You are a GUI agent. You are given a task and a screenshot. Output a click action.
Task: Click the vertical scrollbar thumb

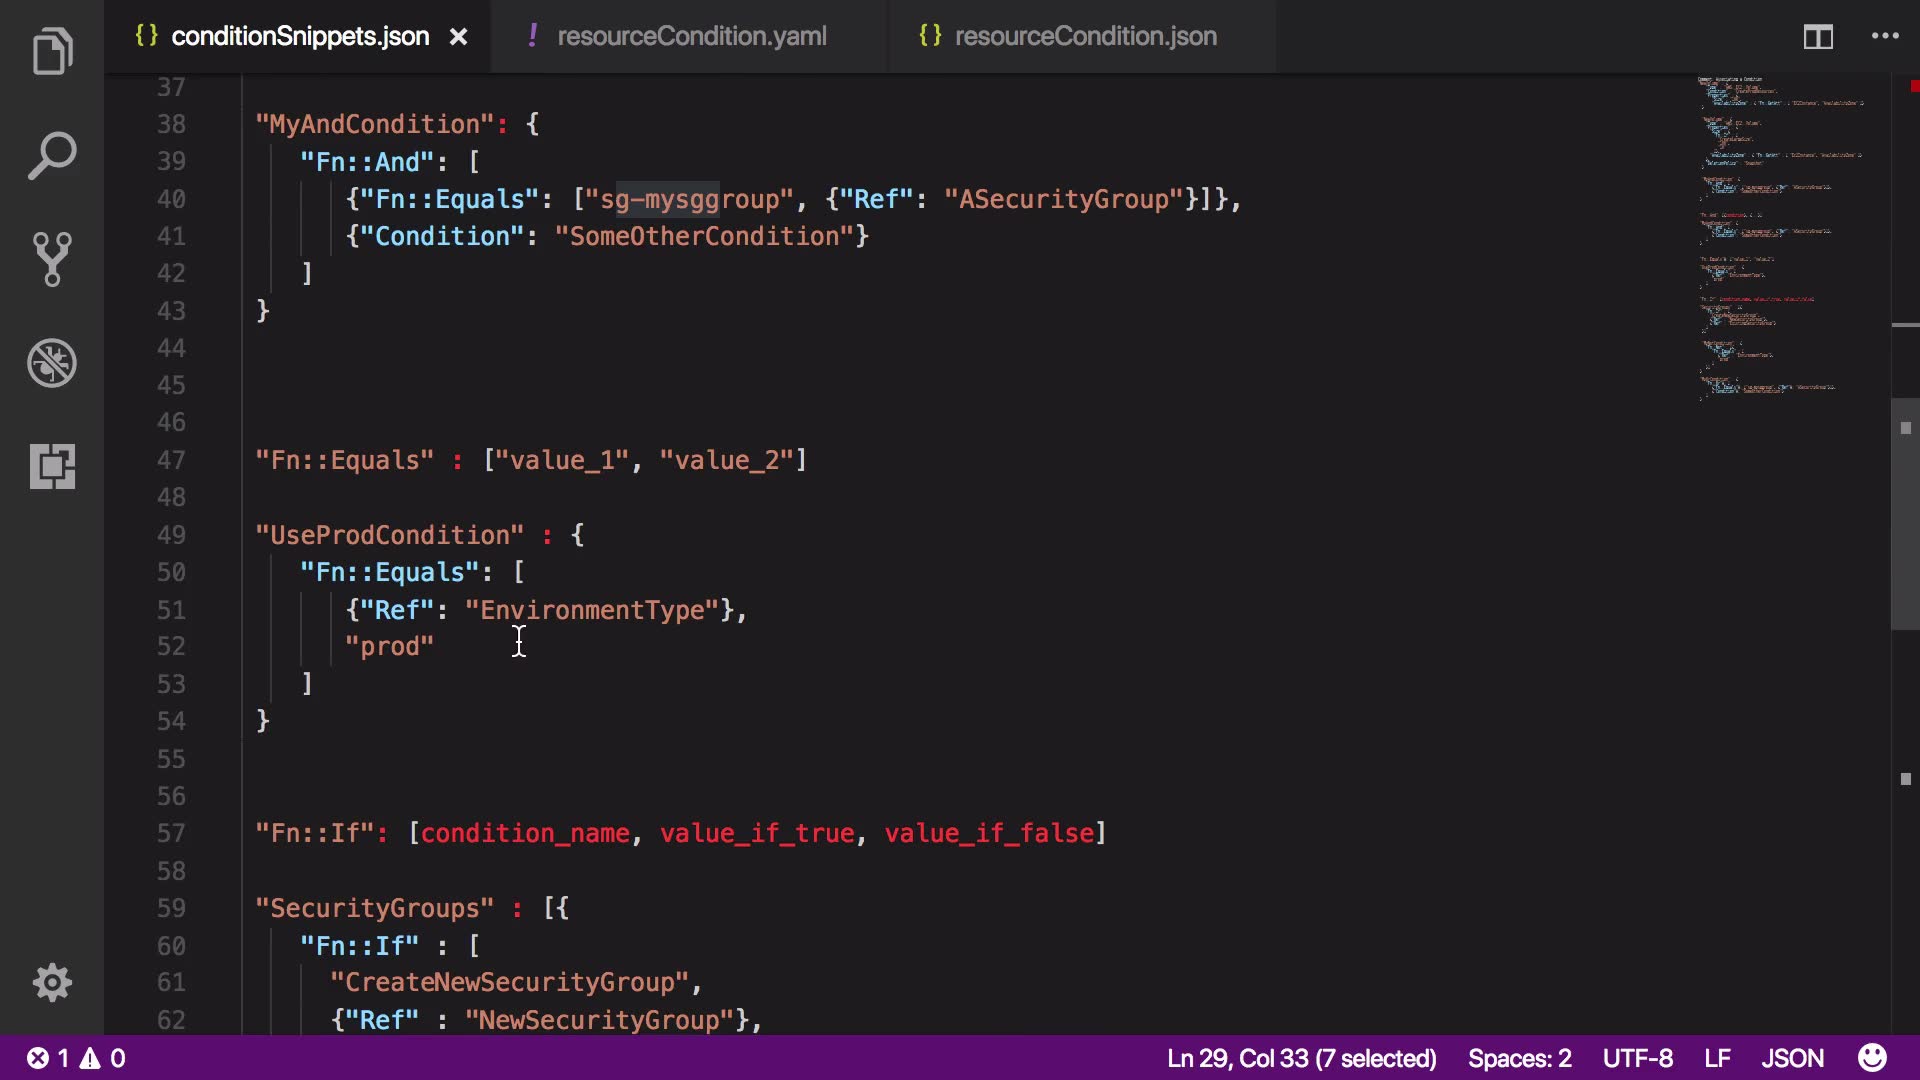(1904, 513)
